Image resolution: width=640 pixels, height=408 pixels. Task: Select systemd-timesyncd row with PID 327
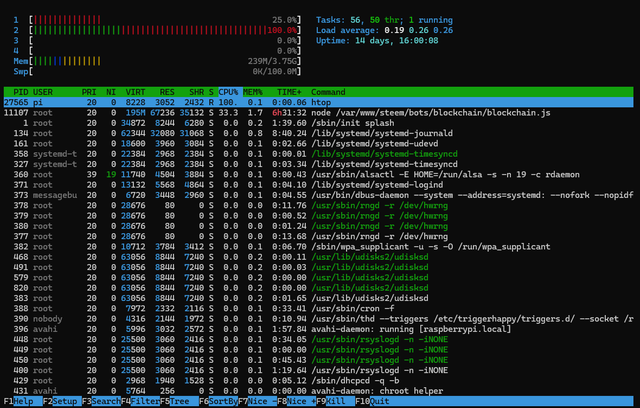[x=318, y=164]
